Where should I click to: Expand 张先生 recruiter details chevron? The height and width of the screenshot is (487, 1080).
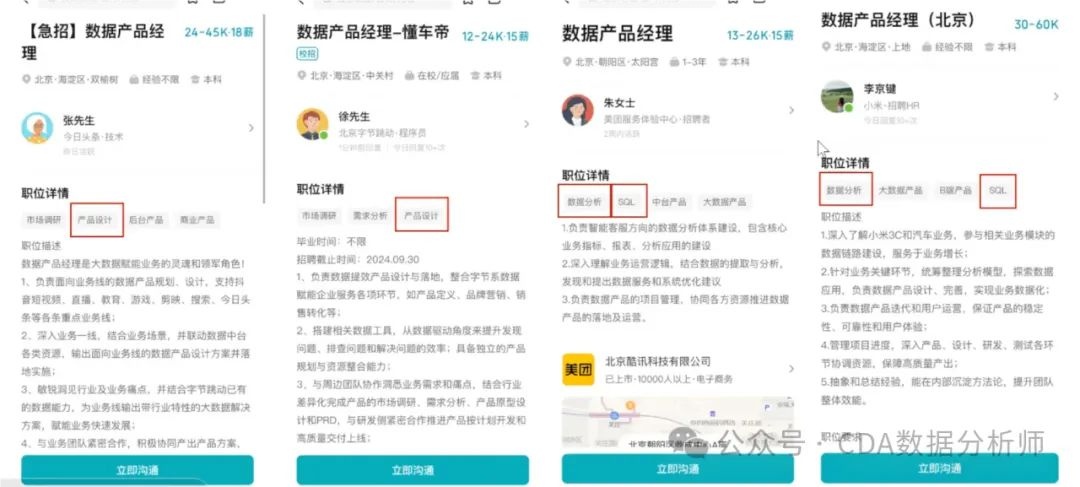tap(251, 128)
